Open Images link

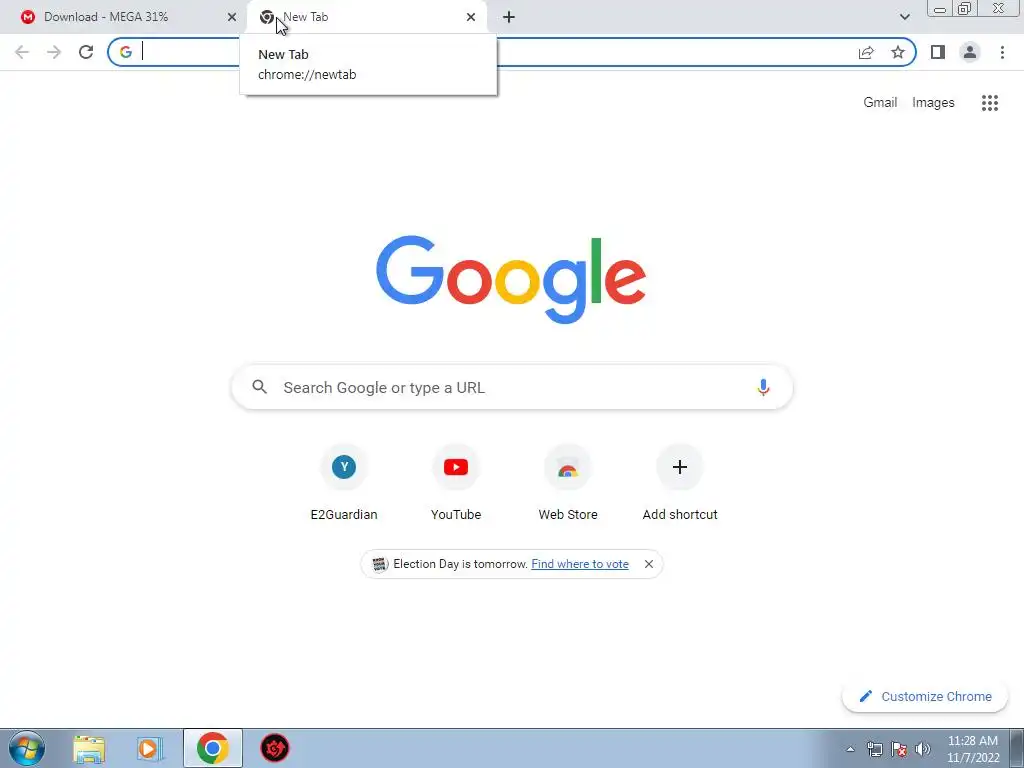coord(933,103)
